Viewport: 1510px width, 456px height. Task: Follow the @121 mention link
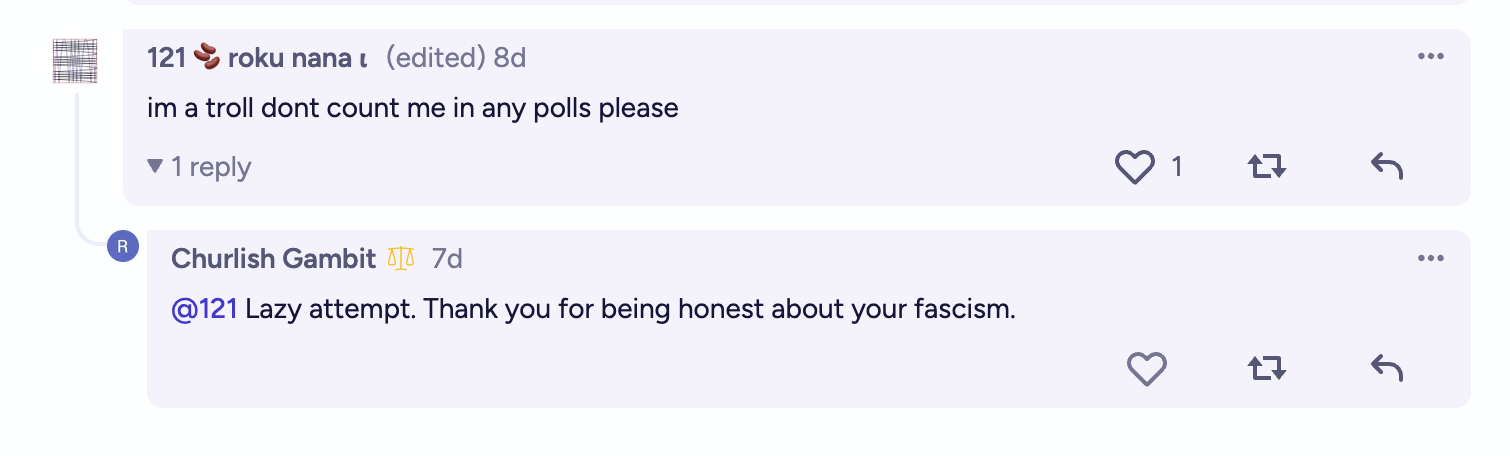tap(204, 310)
